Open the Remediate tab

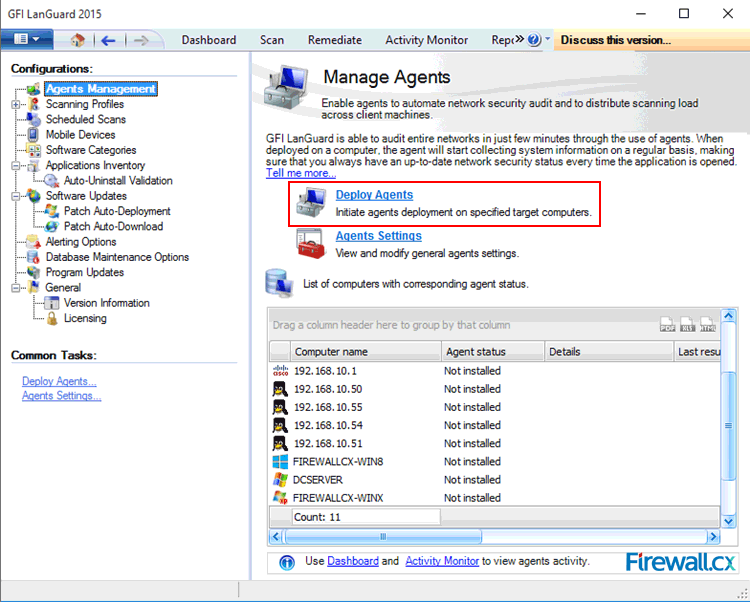pos(334,40)
